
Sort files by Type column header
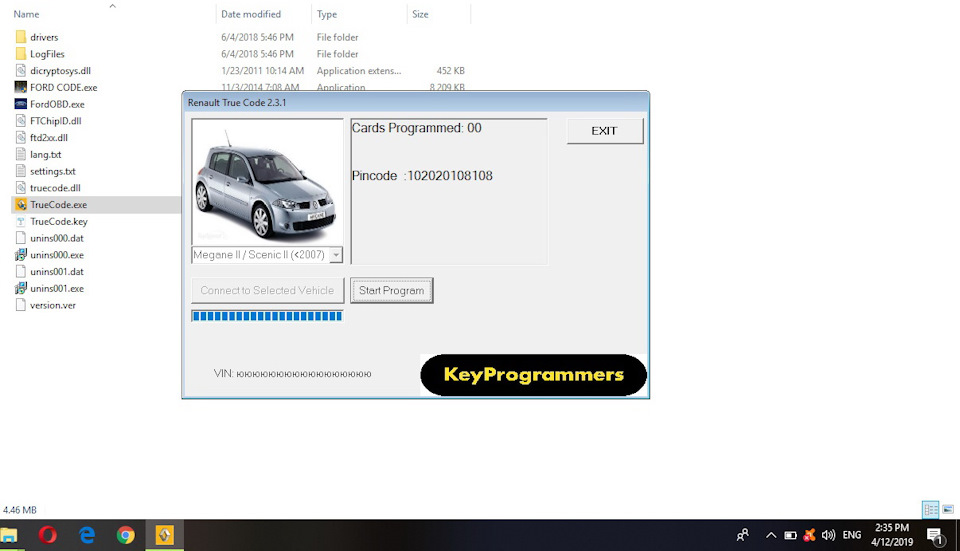point(327,14)
